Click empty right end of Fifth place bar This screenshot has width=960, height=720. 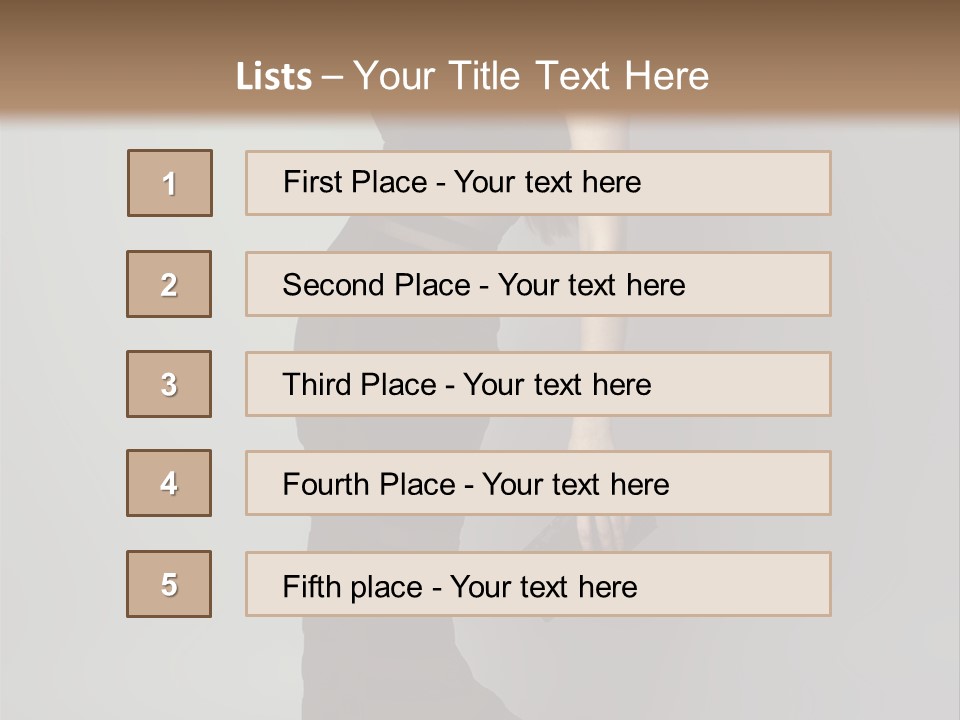[760, 584]
